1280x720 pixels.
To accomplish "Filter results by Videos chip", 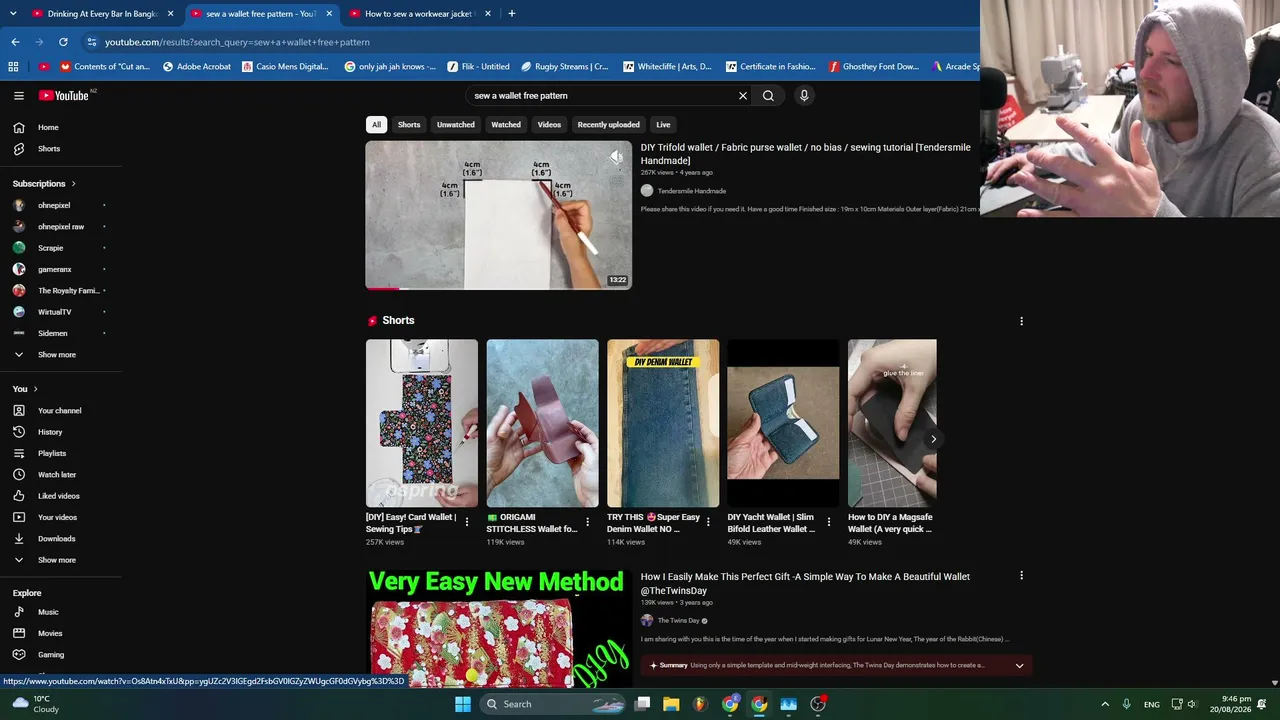I will [549, 125].
